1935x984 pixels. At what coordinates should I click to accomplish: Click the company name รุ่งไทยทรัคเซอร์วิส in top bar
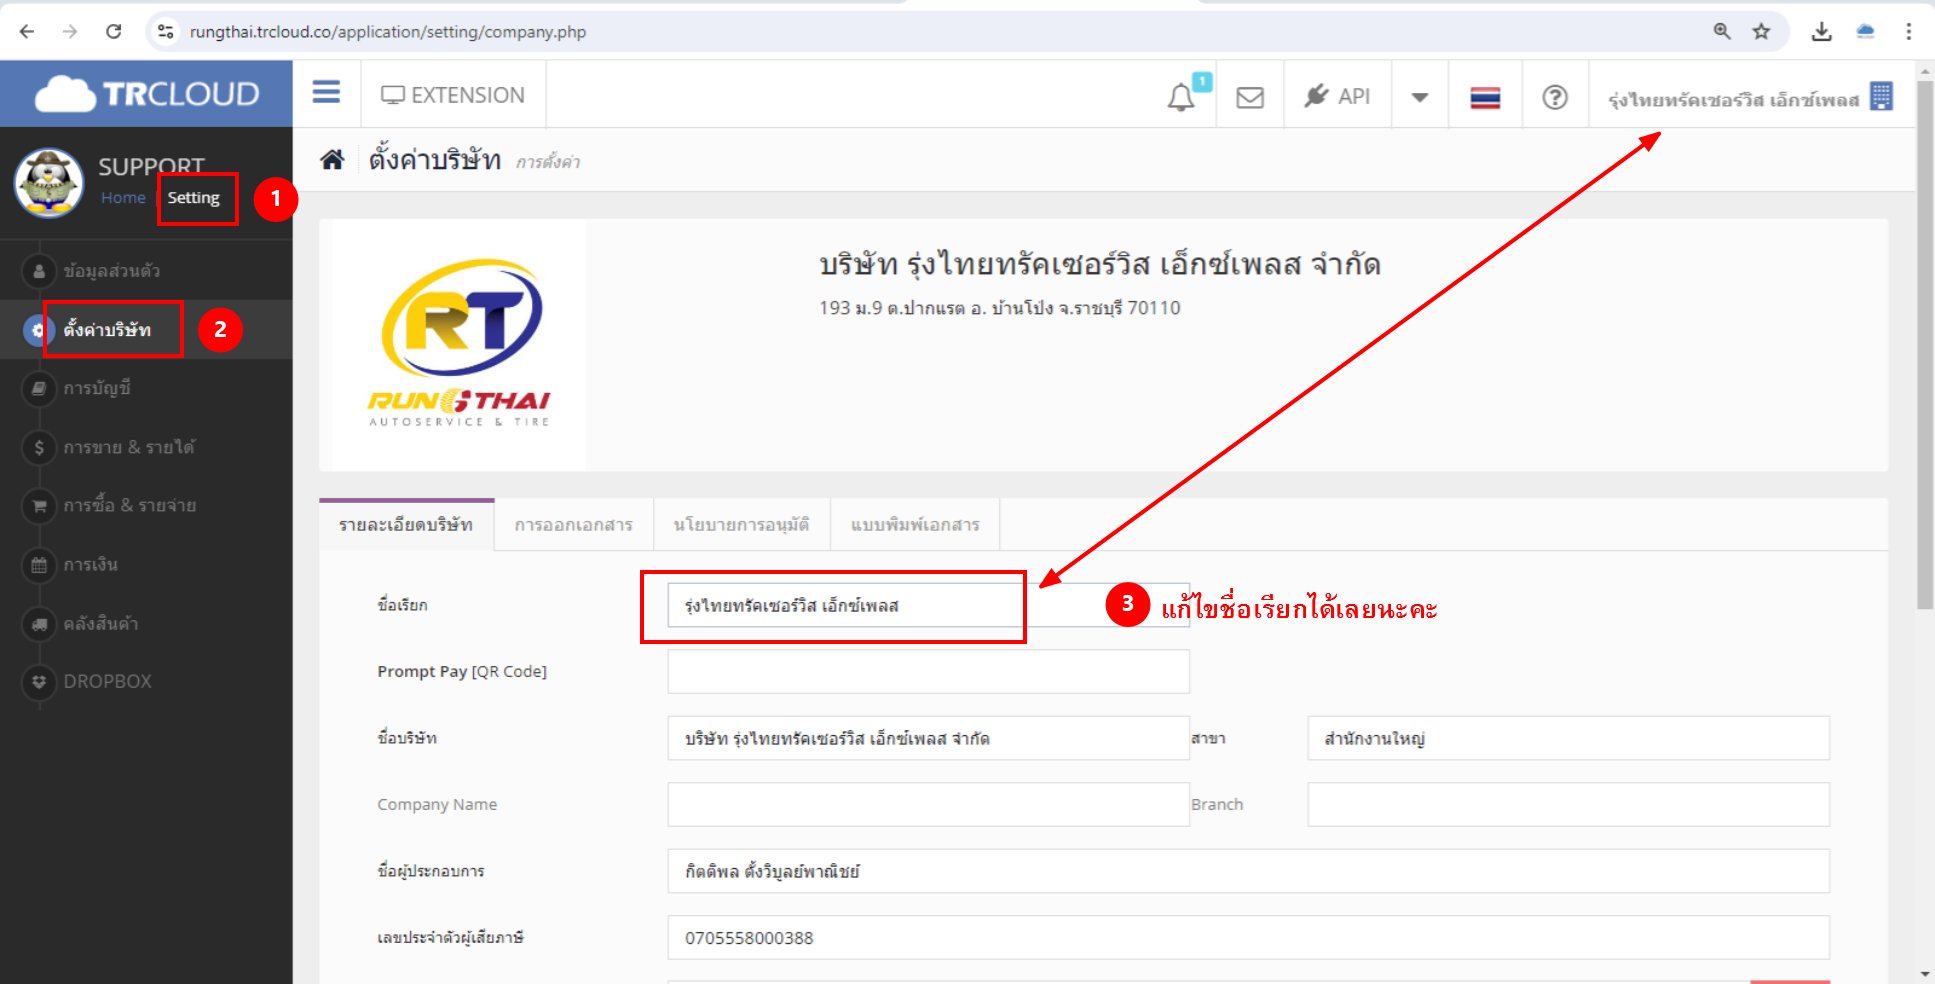point(1733,99)
